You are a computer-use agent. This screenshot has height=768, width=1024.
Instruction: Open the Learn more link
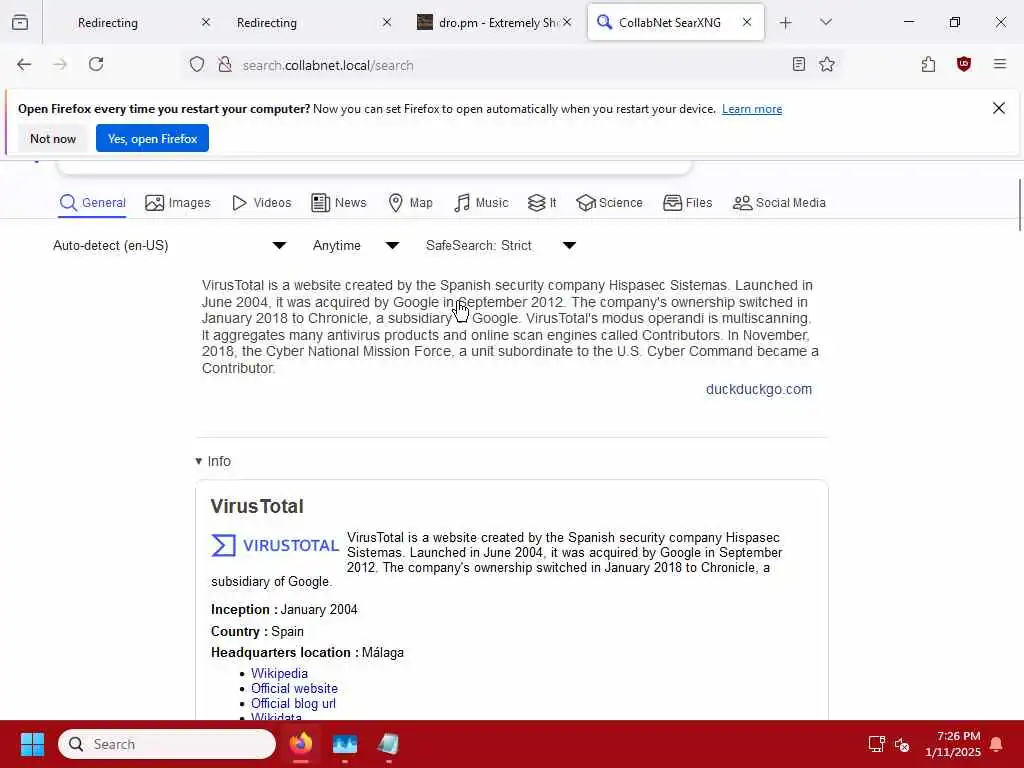point(752,109)
